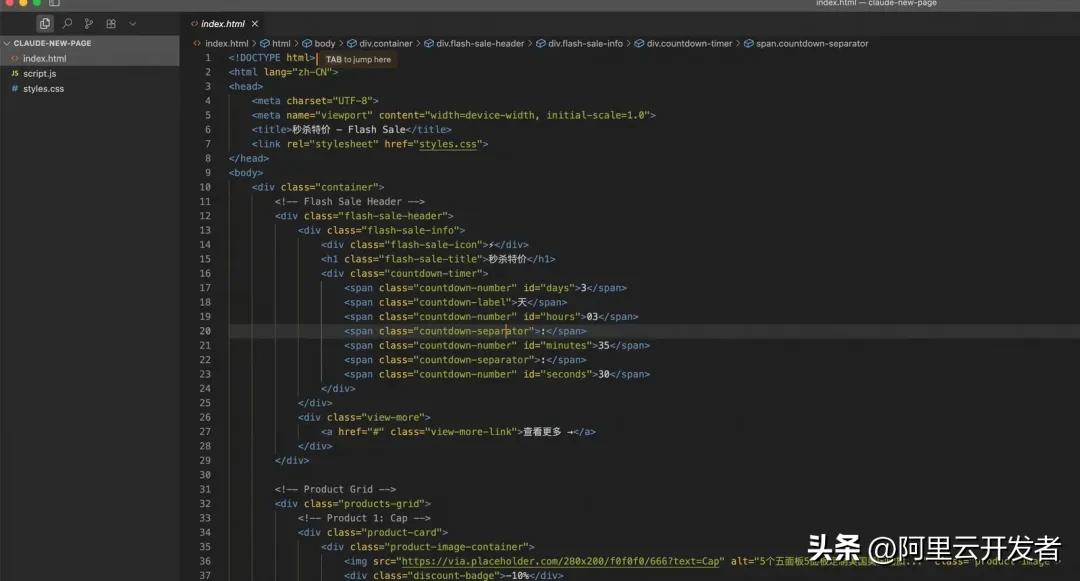Click the product-card div line
The image size is (1080, 581).
373,533
